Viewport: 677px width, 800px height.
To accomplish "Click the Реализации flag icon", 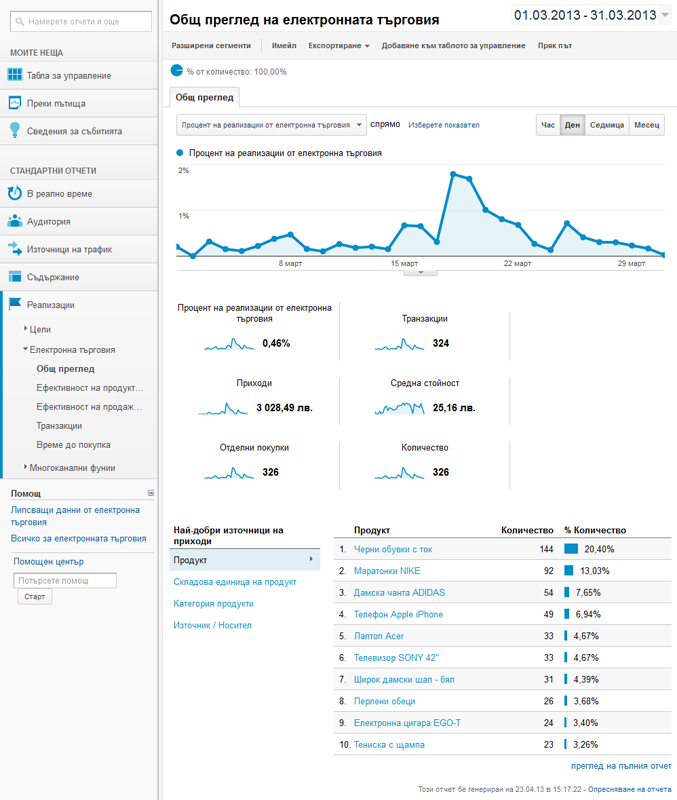I will (x=15, y=305).
